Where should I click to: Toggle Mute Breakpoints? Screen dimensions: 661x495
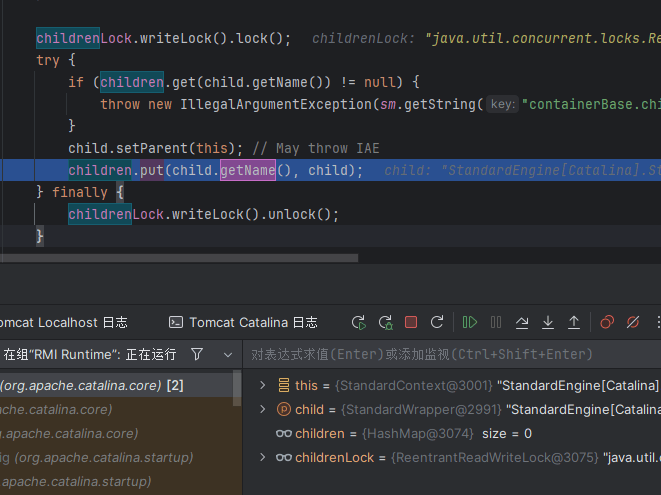pyautogui.click(x=633, y=322)
